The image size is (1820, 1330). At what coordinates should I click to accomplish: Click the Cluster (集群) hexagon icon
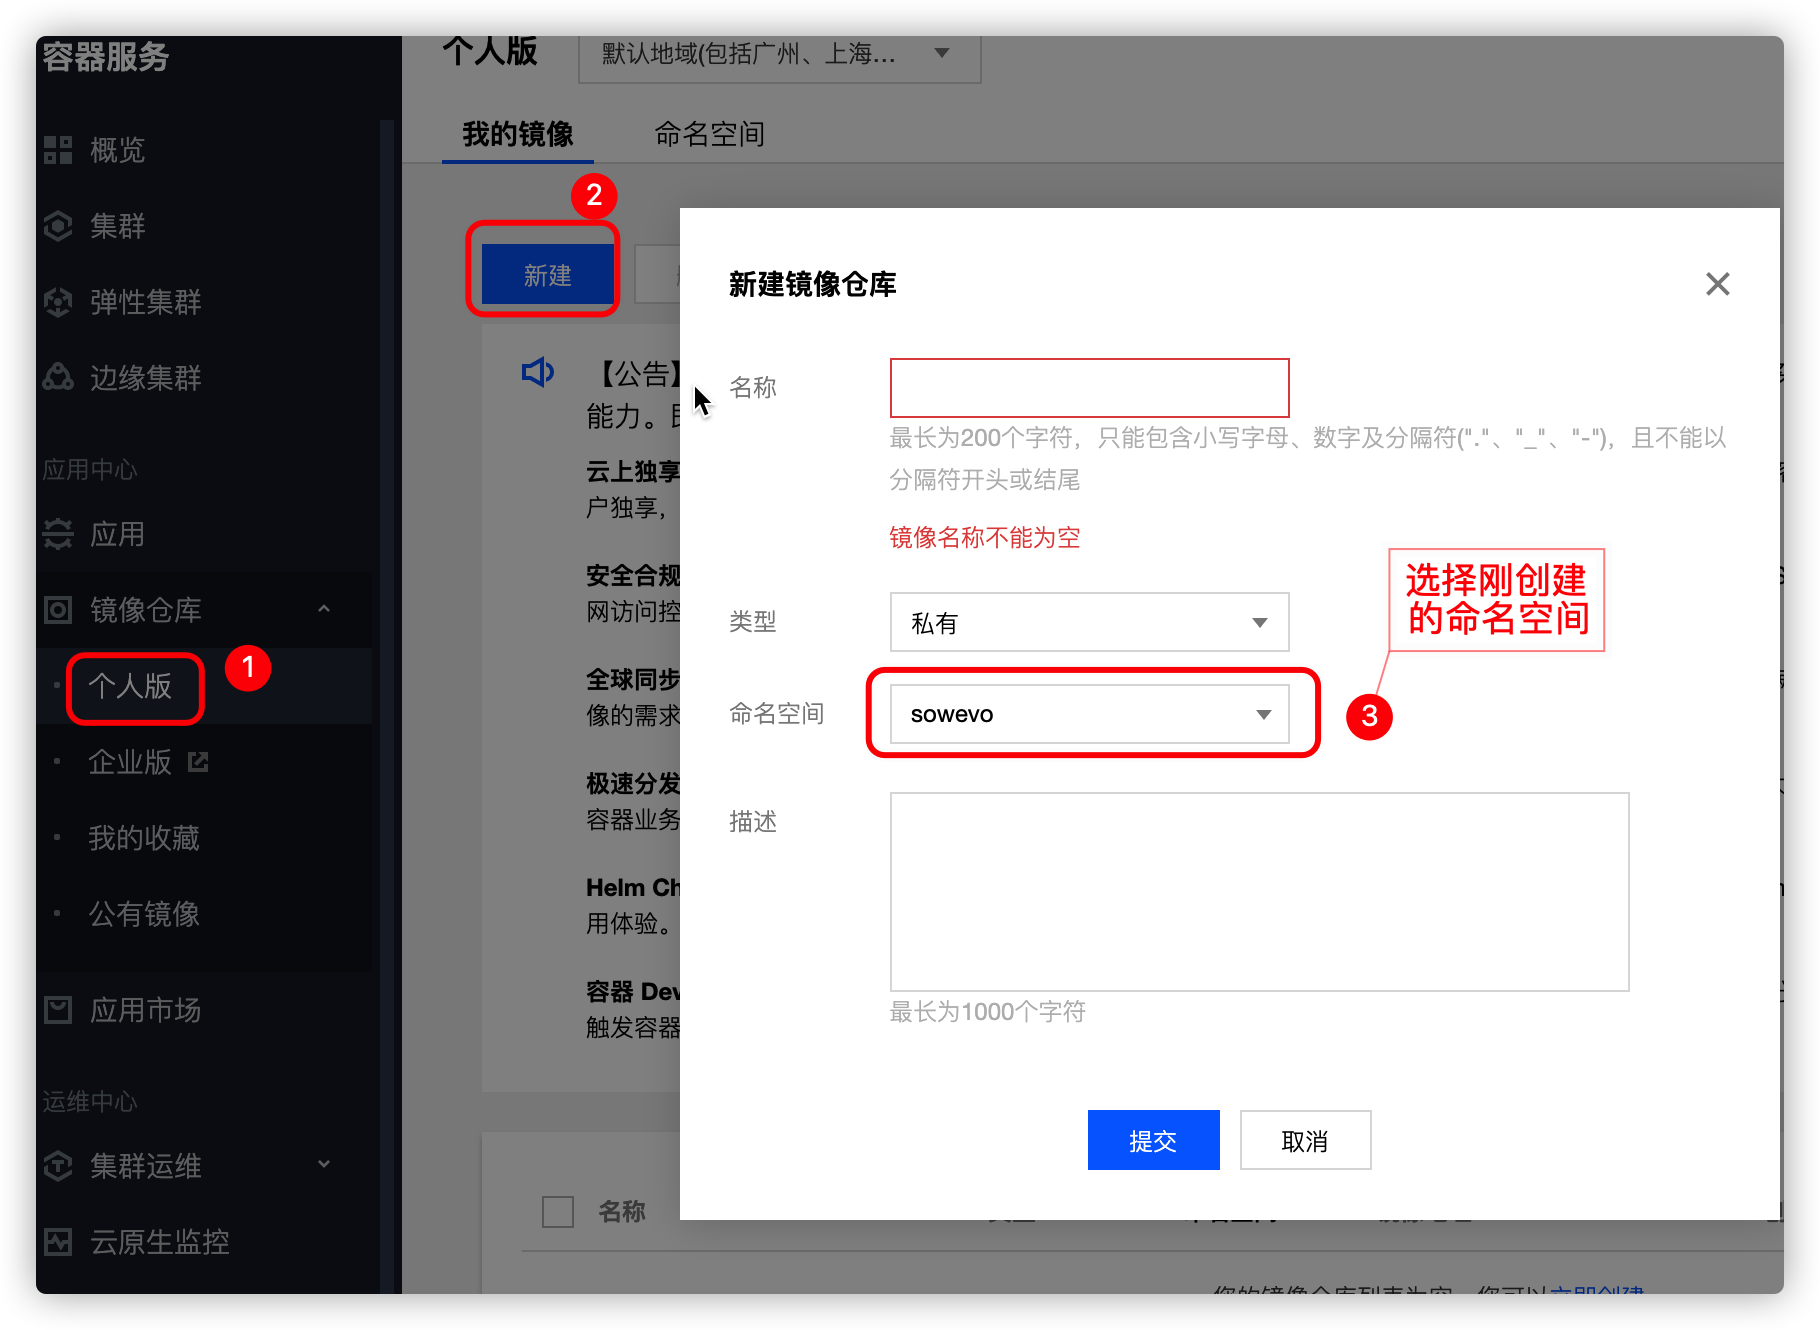pos(58,226)
